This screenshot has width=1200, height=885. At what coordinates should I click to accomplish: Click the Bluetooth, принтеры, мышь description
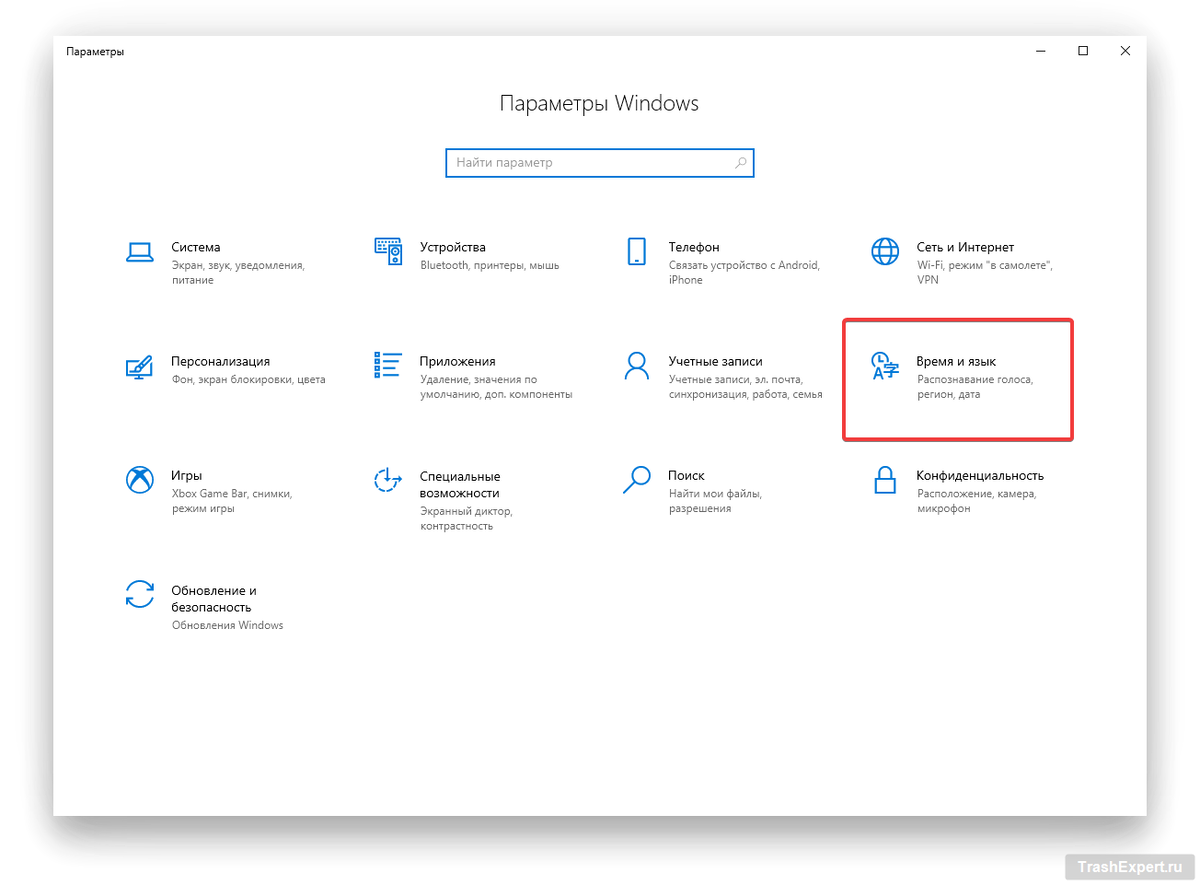[490, 265]
